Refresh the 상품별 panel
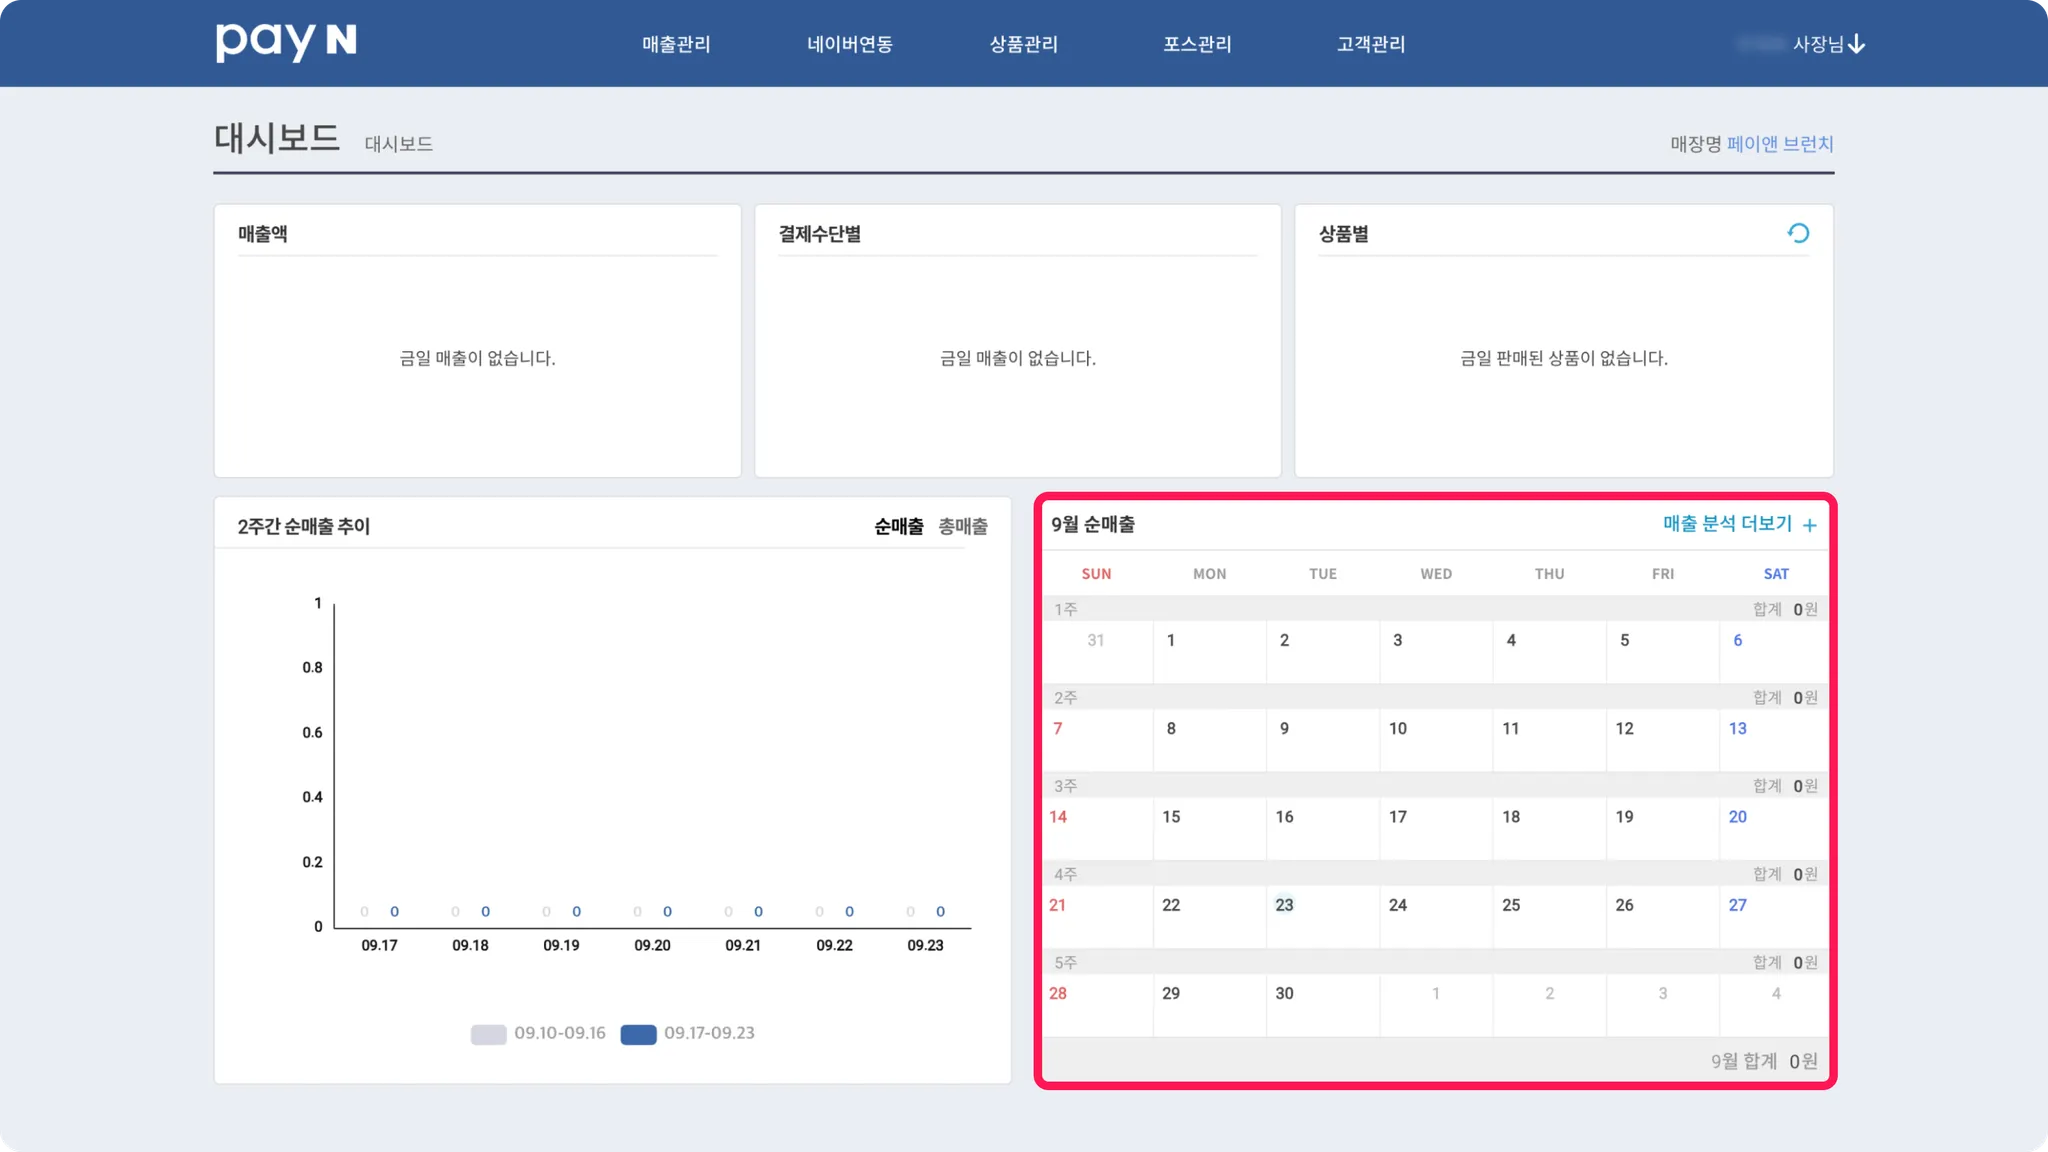This screenshot has width=2048, height=1152. pos(1798,233)
